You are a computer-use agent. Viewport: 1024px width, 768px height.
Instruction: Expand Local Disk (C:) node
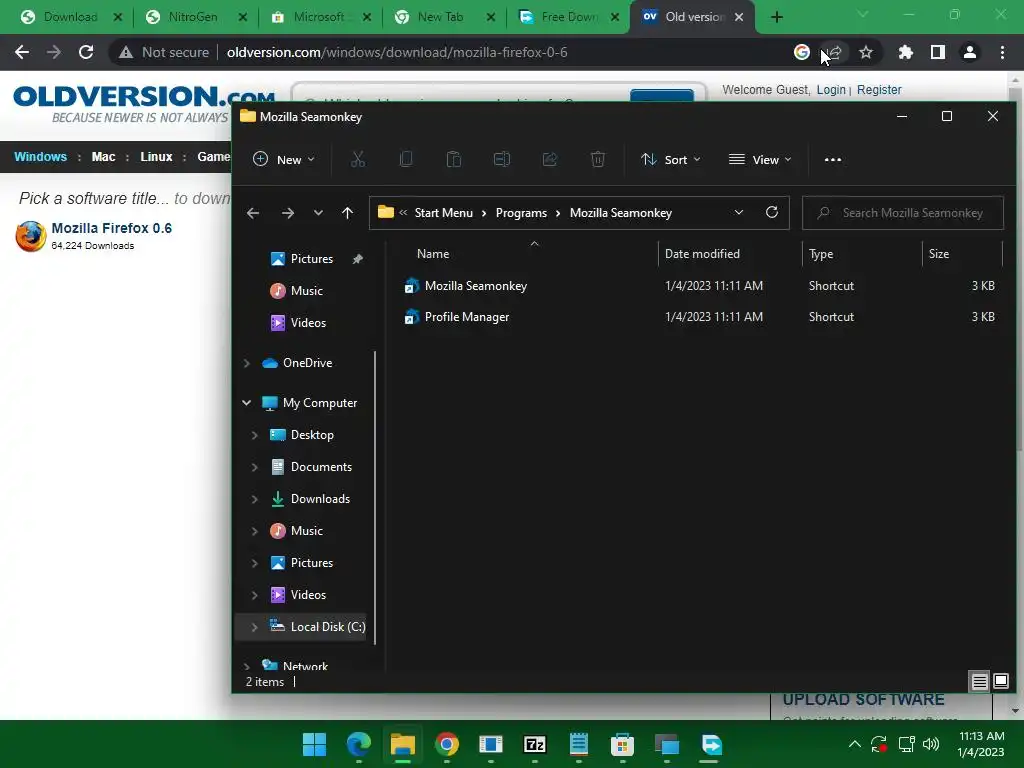pos(255,627)
